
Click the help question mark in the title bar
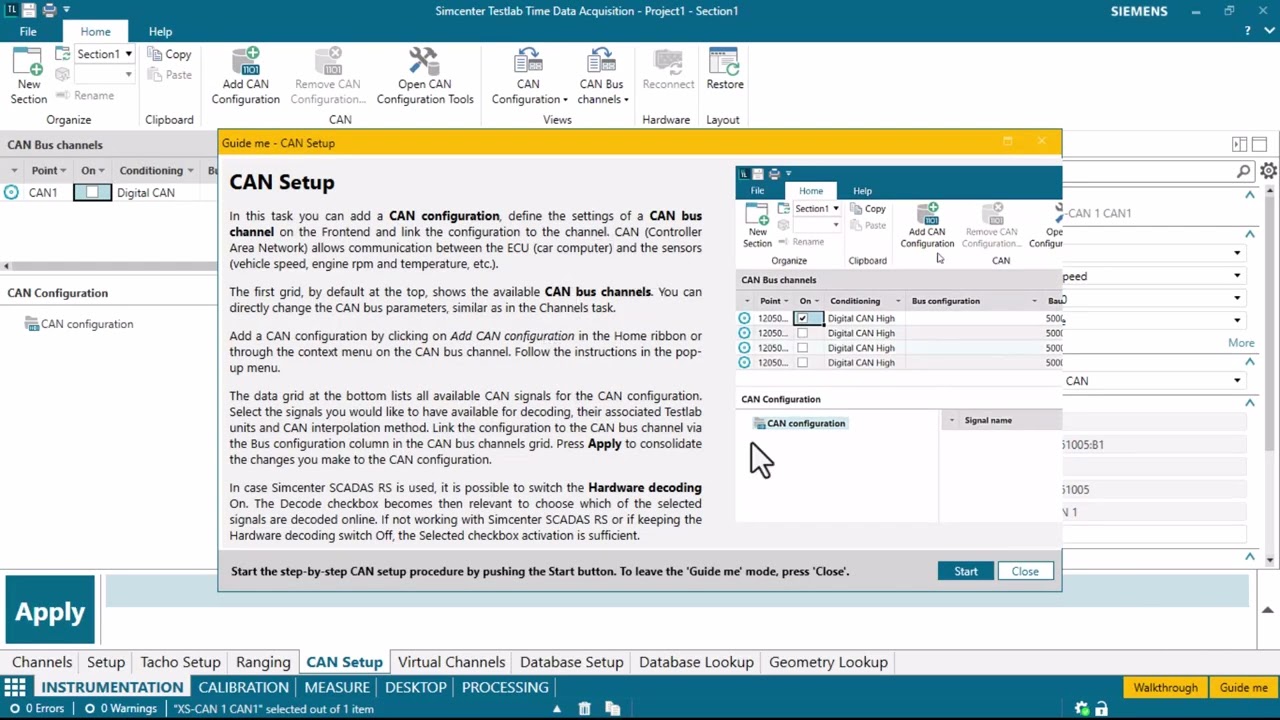coord(1247,31)
